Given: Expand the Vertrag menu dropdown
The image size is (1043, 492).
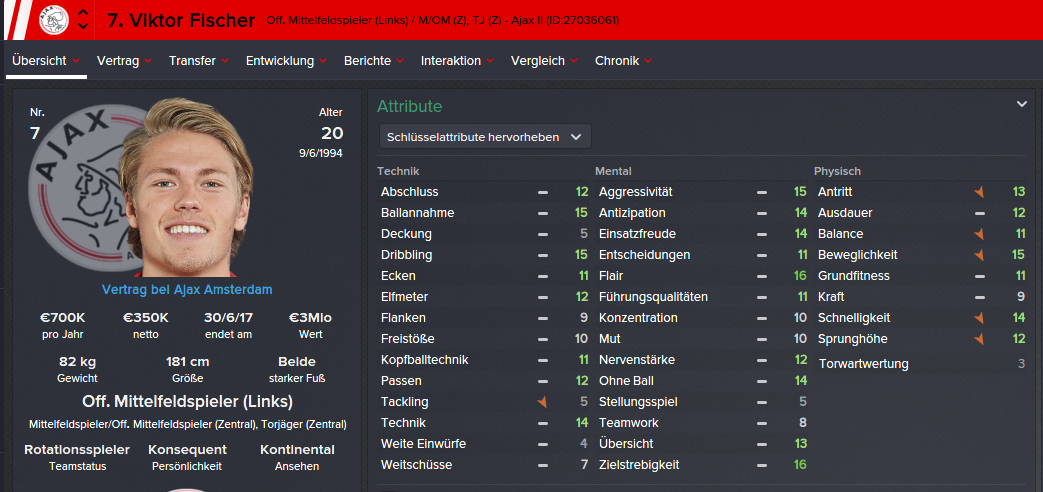Looking at the screenshot, I should coord(124,61).
